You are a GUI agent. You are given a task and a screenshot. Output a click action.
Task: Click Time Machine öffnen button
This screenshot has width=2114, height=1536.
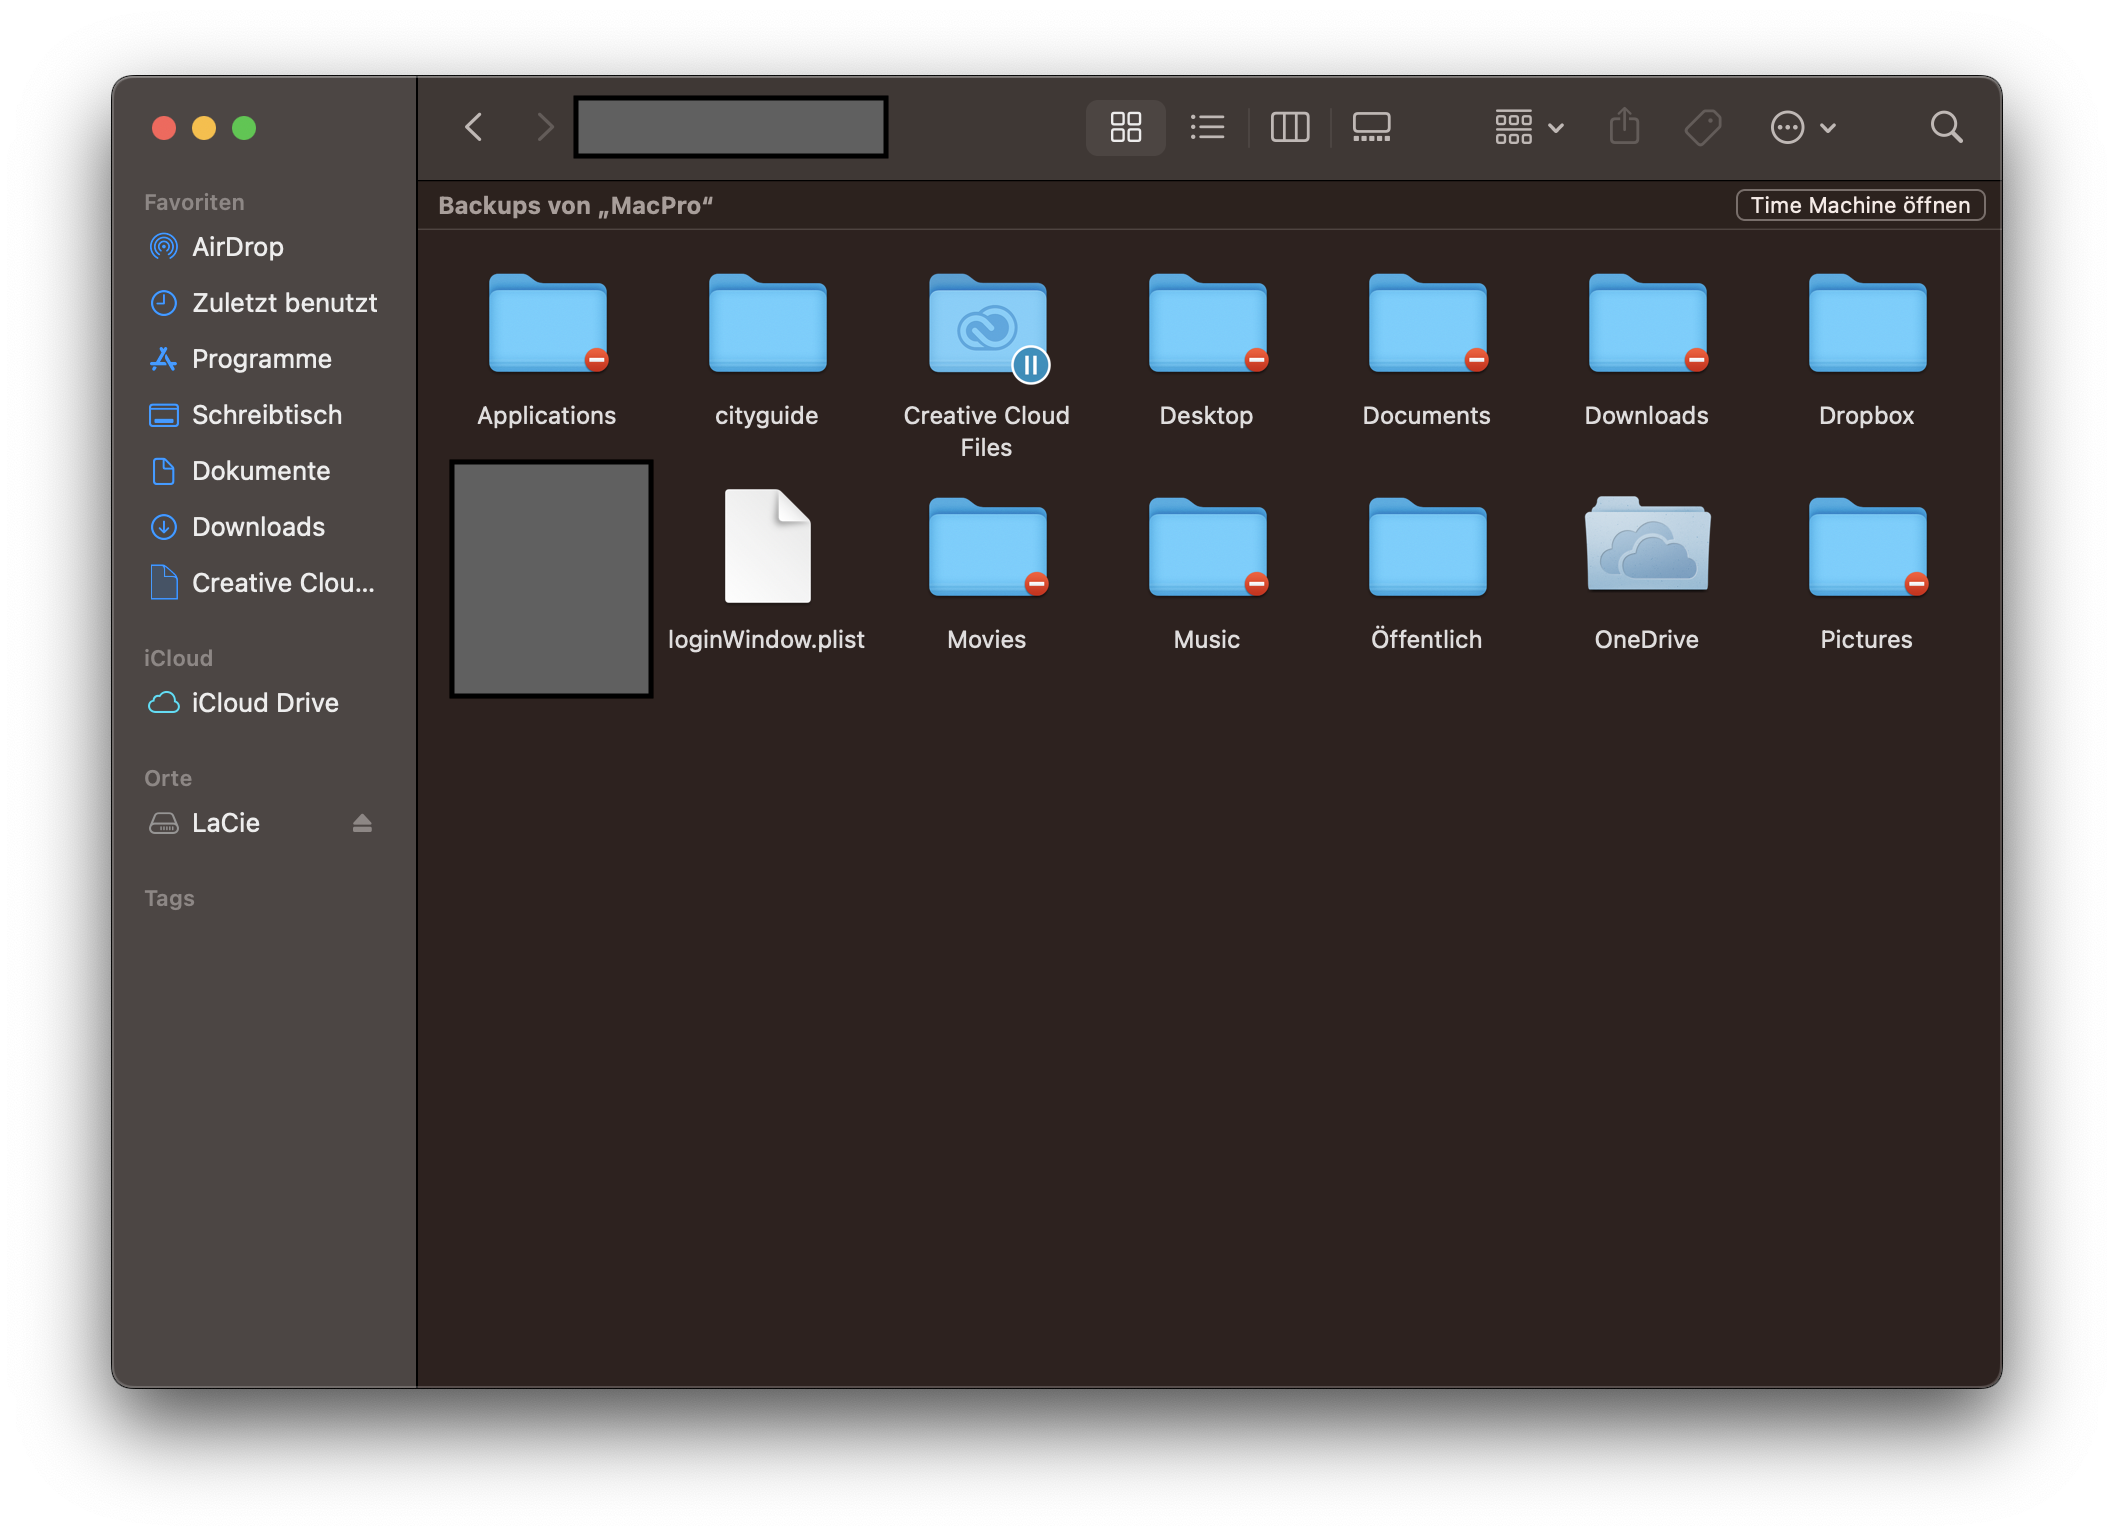point(1859,205)
